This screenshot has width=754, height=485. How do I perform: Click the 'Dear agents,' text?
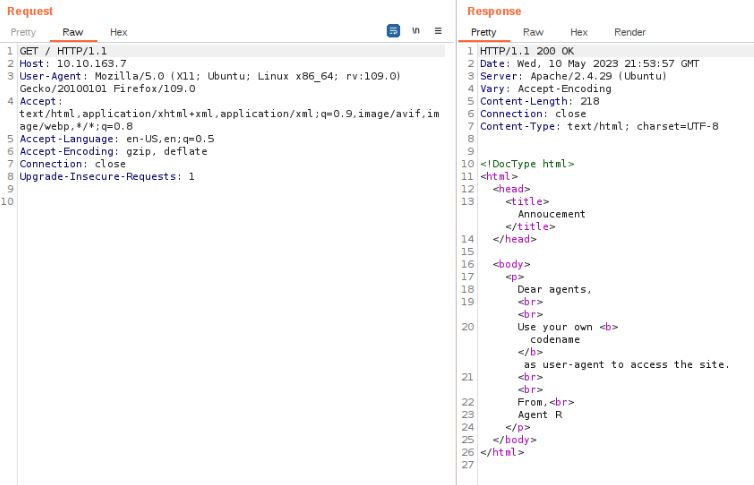[554, 289]
